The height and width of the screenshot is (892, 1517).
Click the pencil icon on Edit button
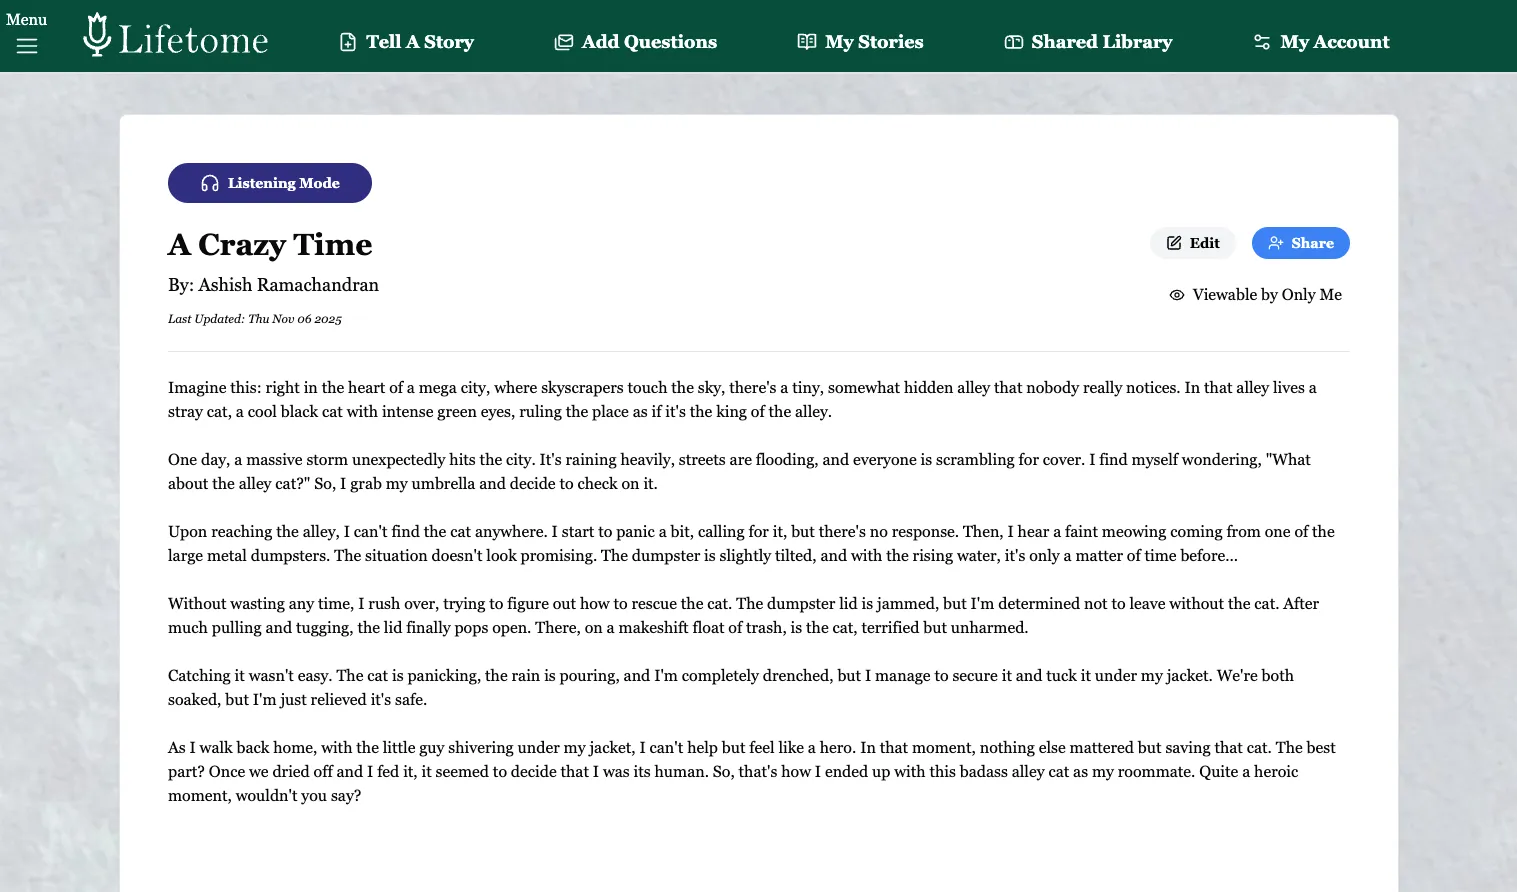(x=1174, y=243)
